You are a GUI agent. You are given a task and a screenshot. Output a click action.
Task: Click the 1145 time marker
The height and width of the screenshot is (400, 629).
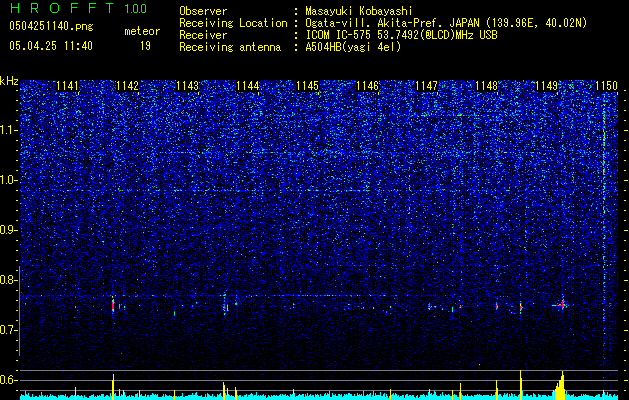click(307, 86)
